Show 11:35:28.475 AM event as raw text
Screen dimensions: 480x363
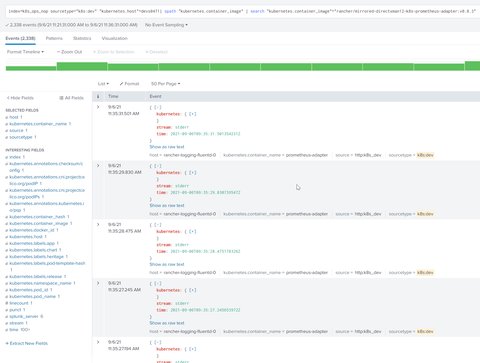pyautogui.click(x=167, y=264)
